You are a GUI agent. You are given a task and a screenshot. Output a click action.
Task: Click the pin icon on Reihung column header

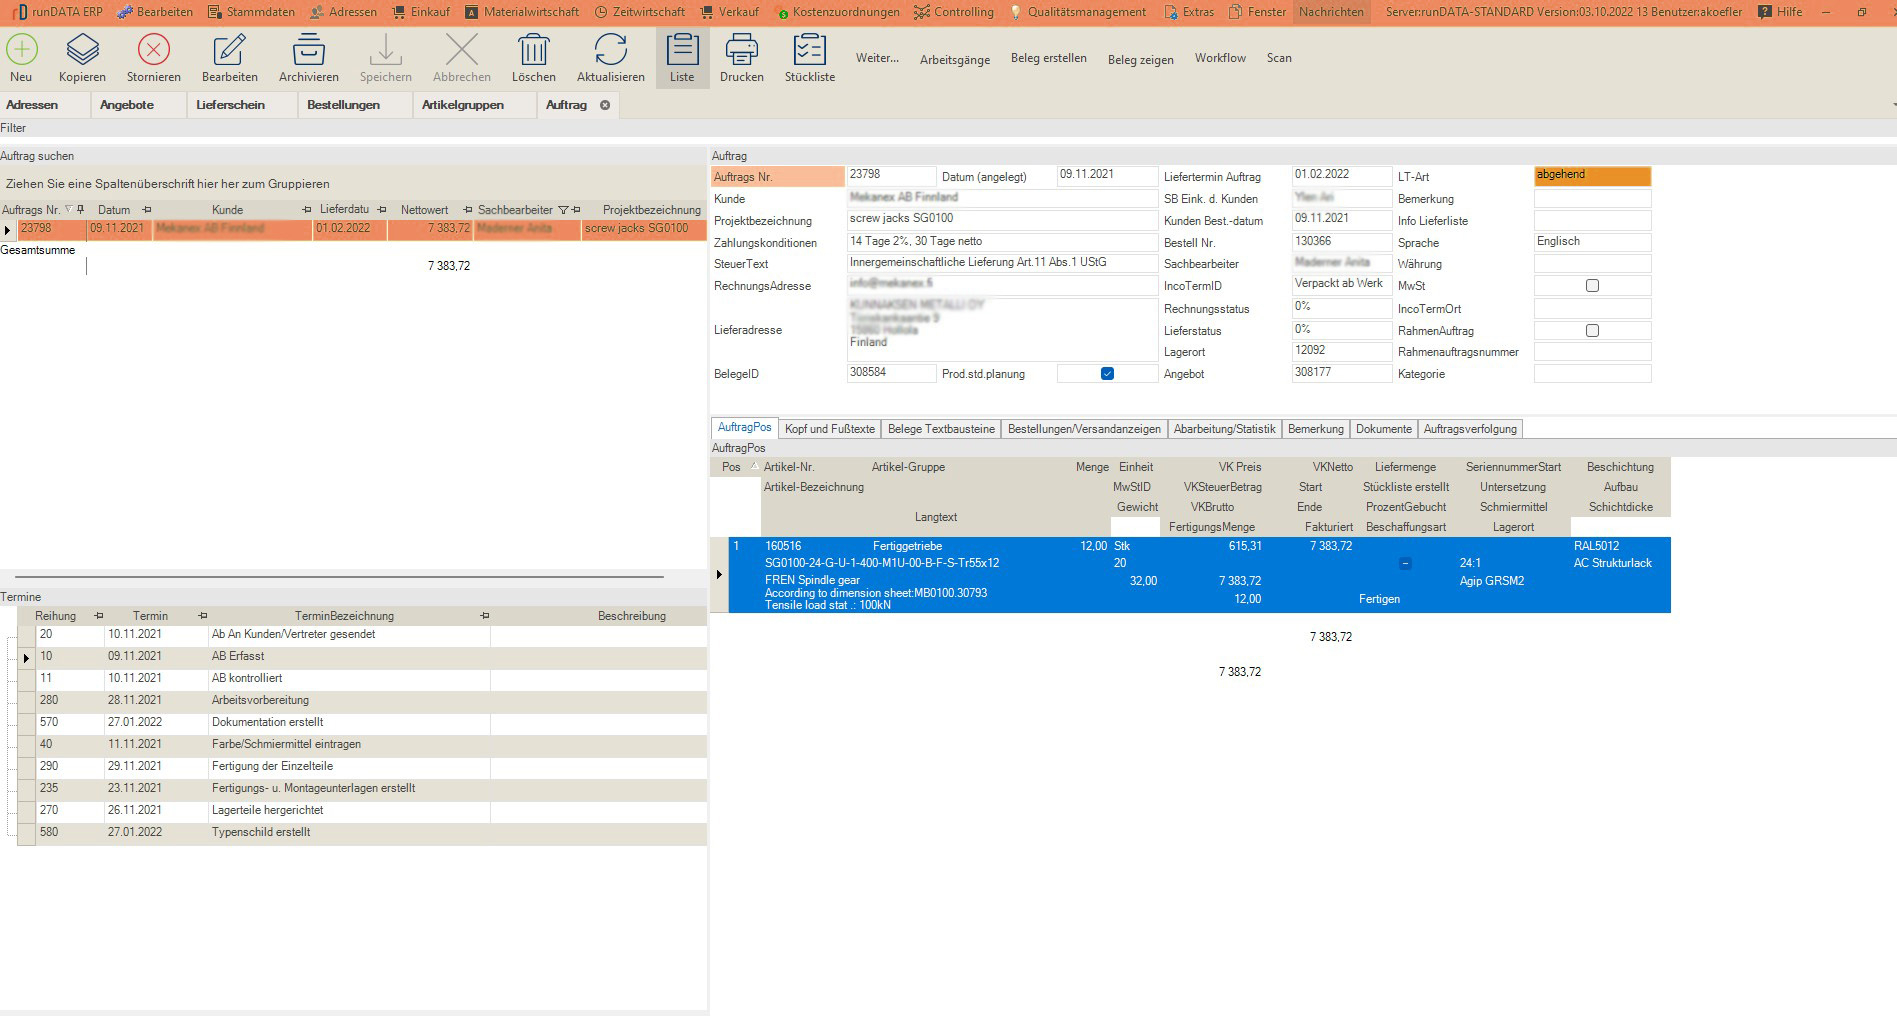[99, 616]
